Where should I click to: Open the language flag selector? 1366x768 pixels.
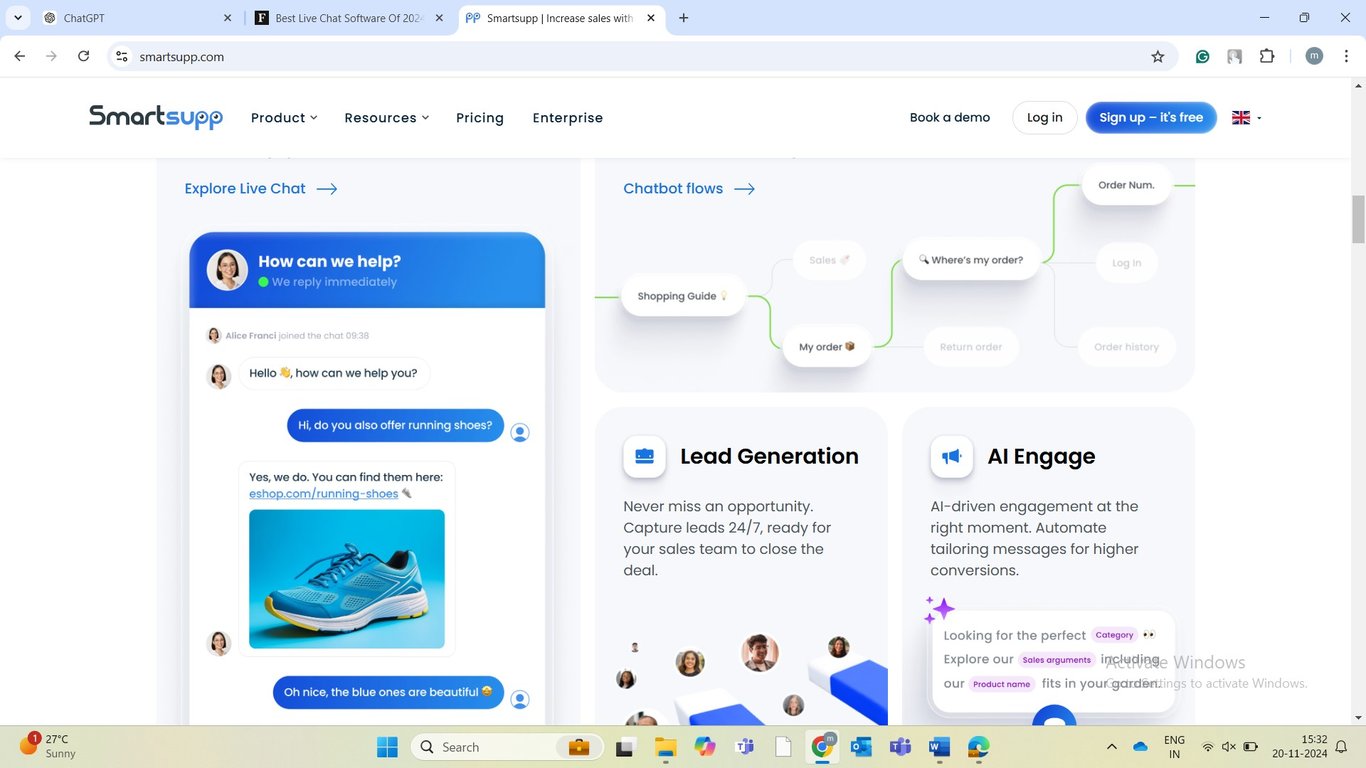point(1241,117)
